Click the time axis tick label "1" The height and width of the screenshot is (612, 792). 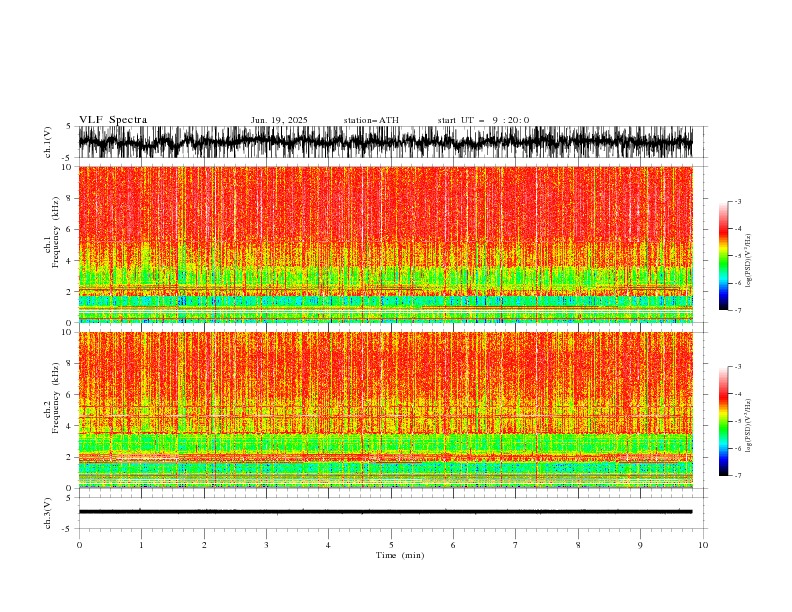141,545
